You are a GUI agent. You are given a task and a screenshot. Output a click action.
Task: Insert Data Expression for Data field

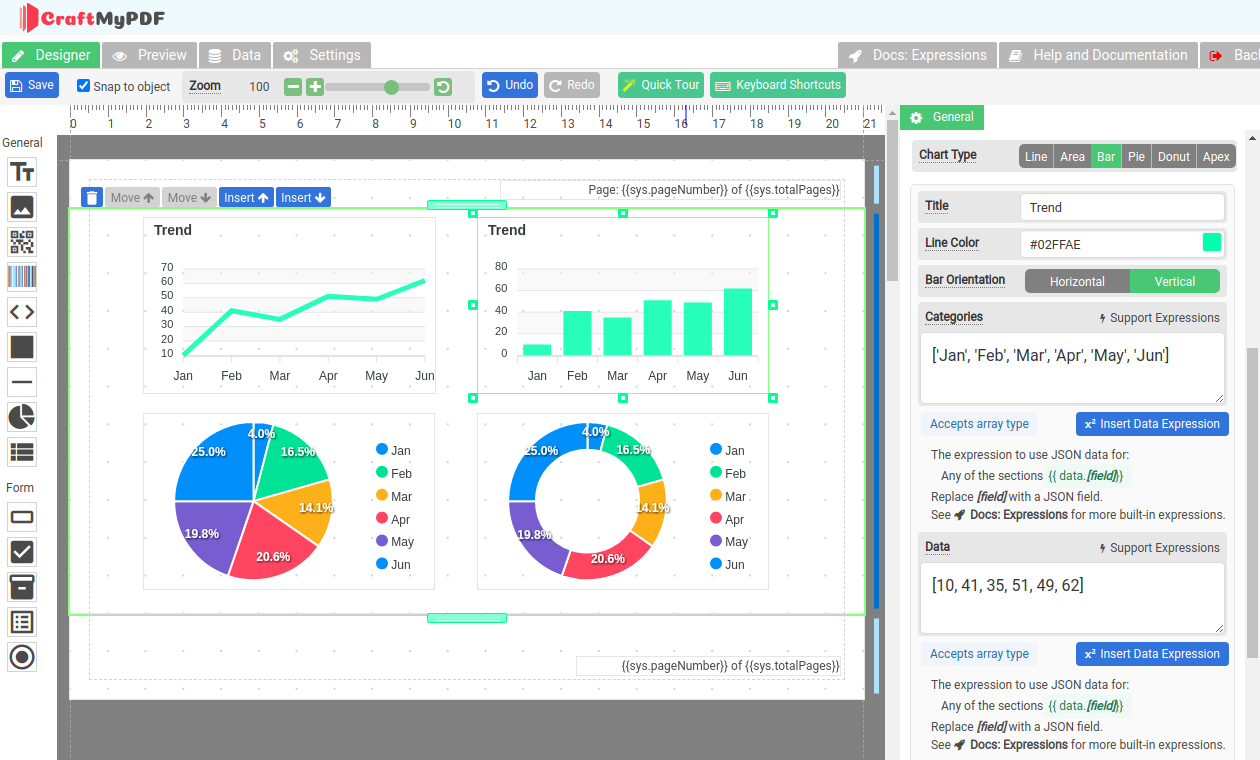1152,654
